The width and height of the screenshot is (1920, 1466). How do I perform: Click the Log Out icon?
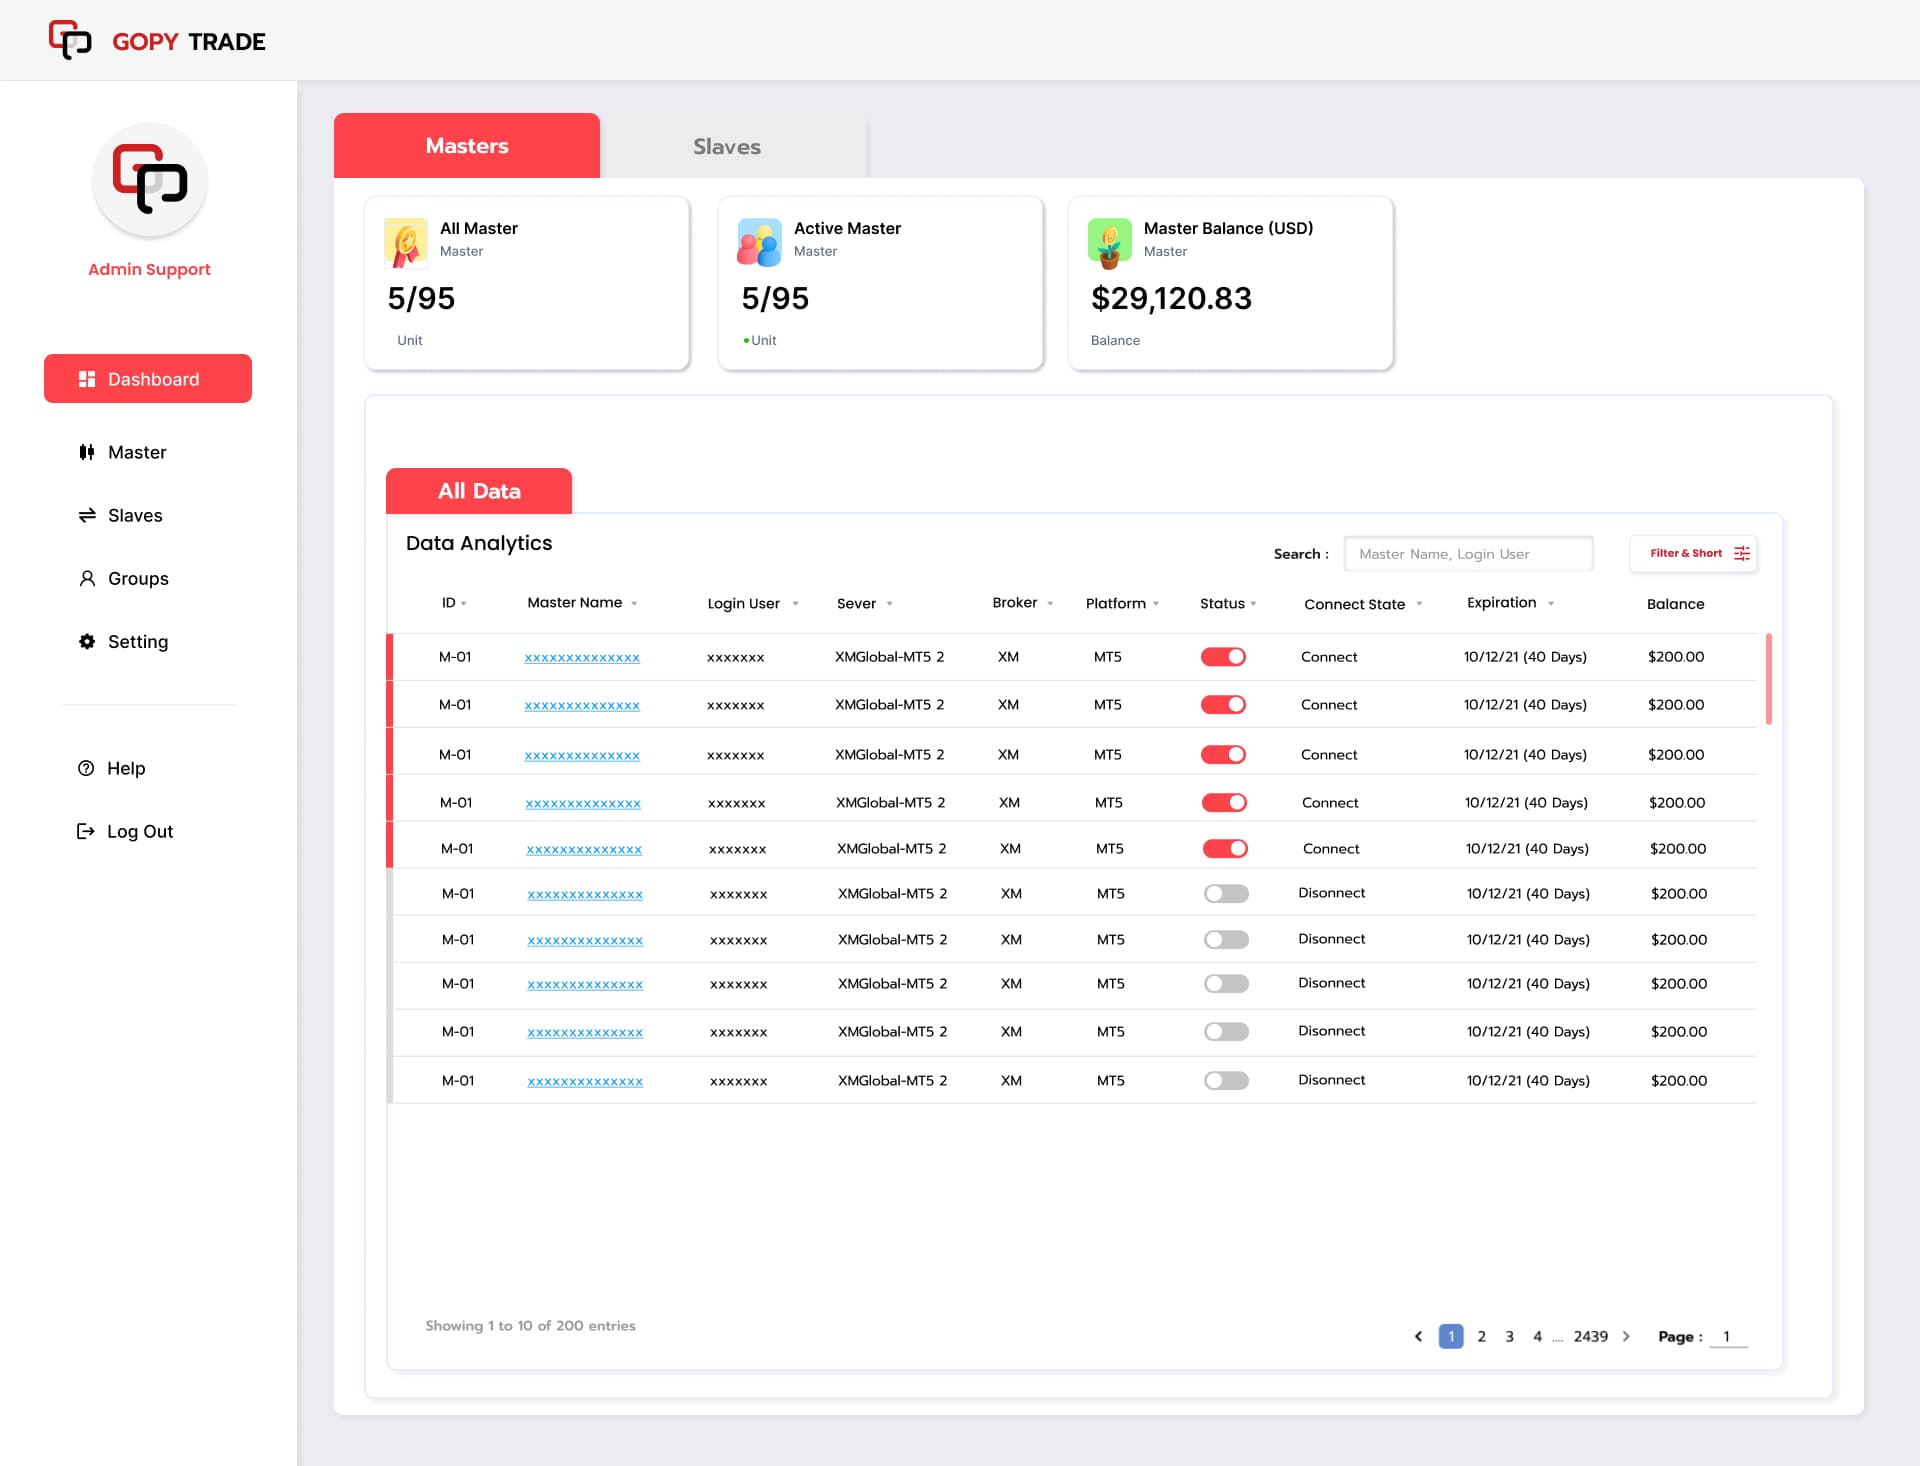pos(86,831)
